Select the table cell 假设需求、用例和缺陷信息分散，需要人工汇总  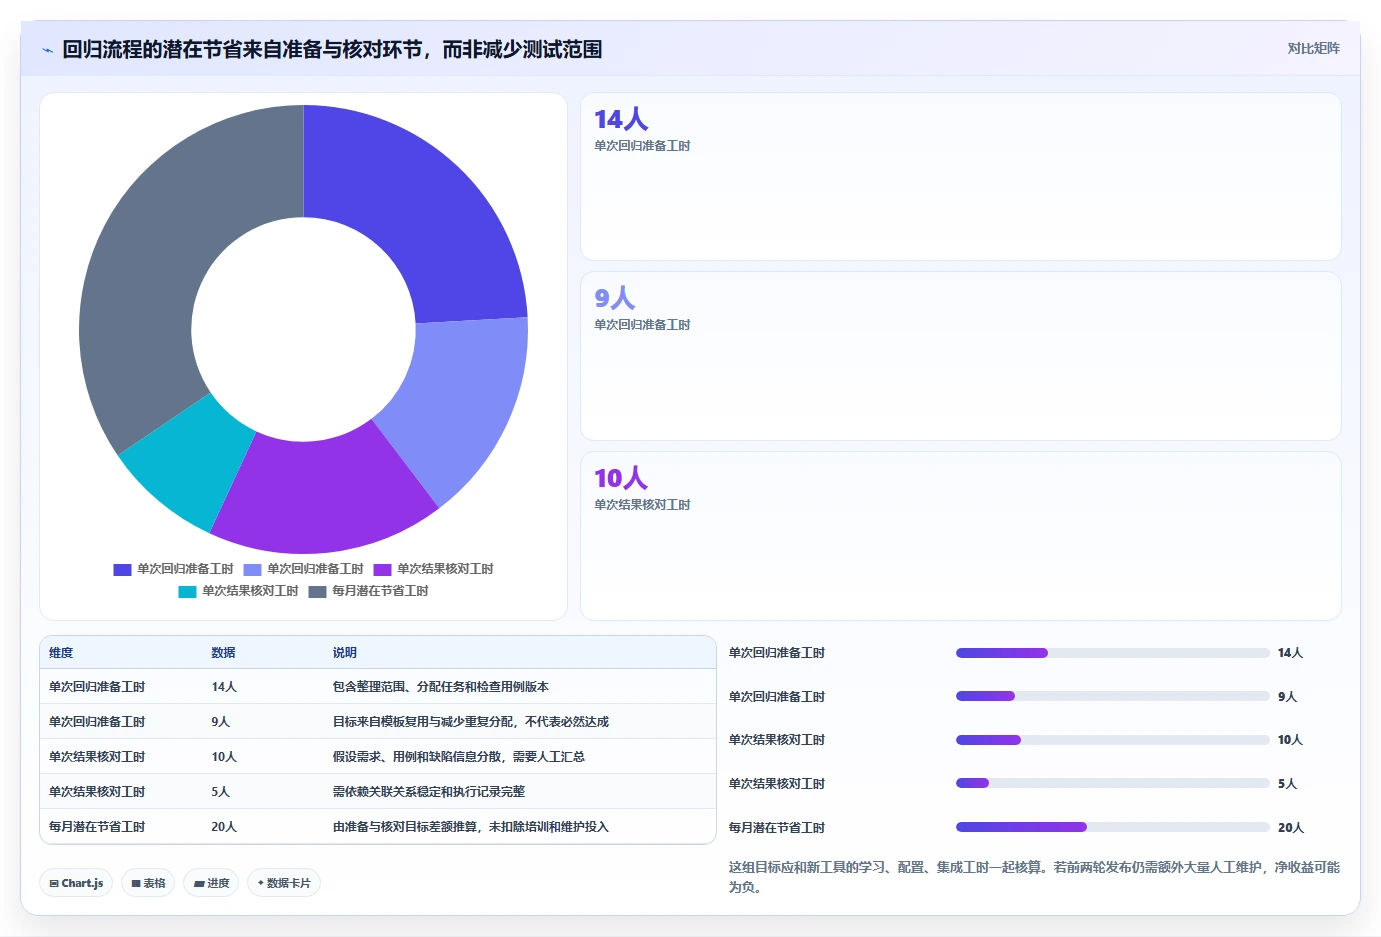[458, 757]
